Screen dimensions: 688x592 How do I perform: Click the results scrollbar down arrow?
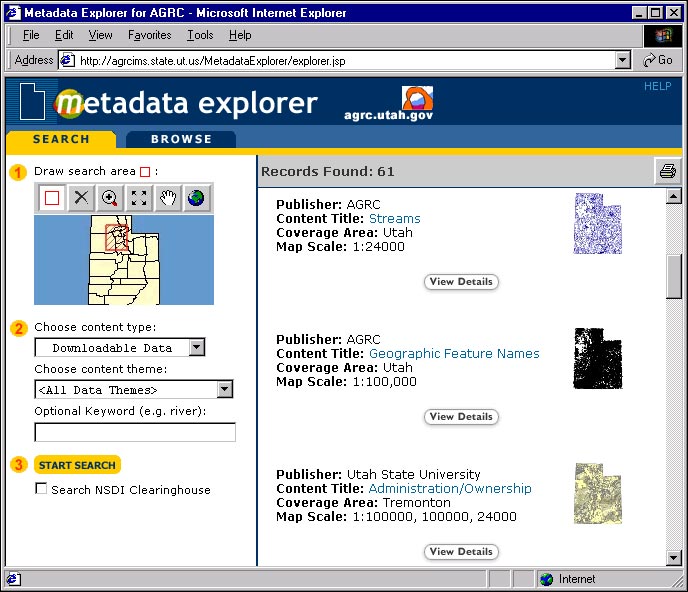(x=674, y=558)
